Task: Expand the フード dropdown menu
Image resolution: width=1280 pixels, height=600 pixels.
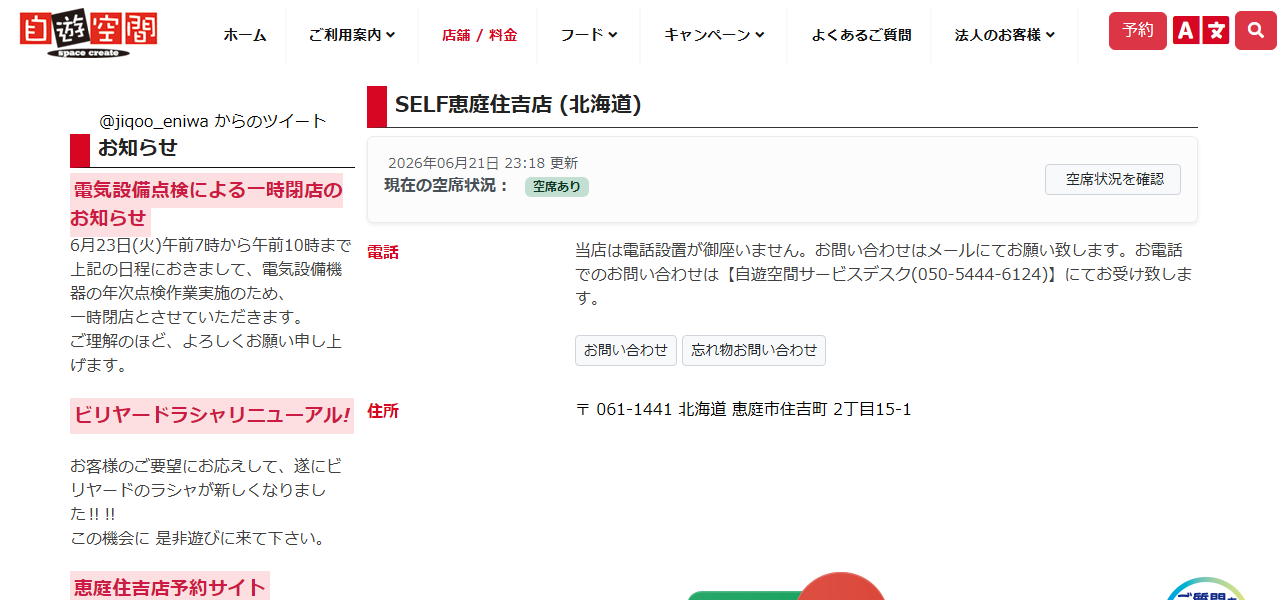Action: tap(589, 35)
